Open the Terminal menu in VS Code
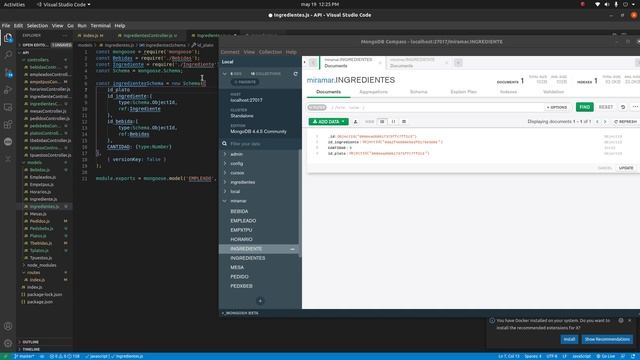 coord(100,25)
